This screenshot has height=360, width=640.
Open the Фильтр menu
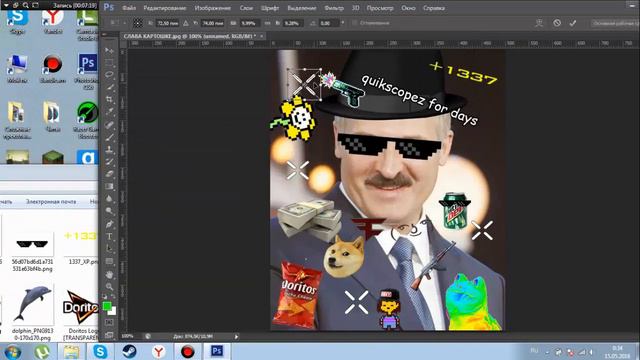tap(334, 8)
